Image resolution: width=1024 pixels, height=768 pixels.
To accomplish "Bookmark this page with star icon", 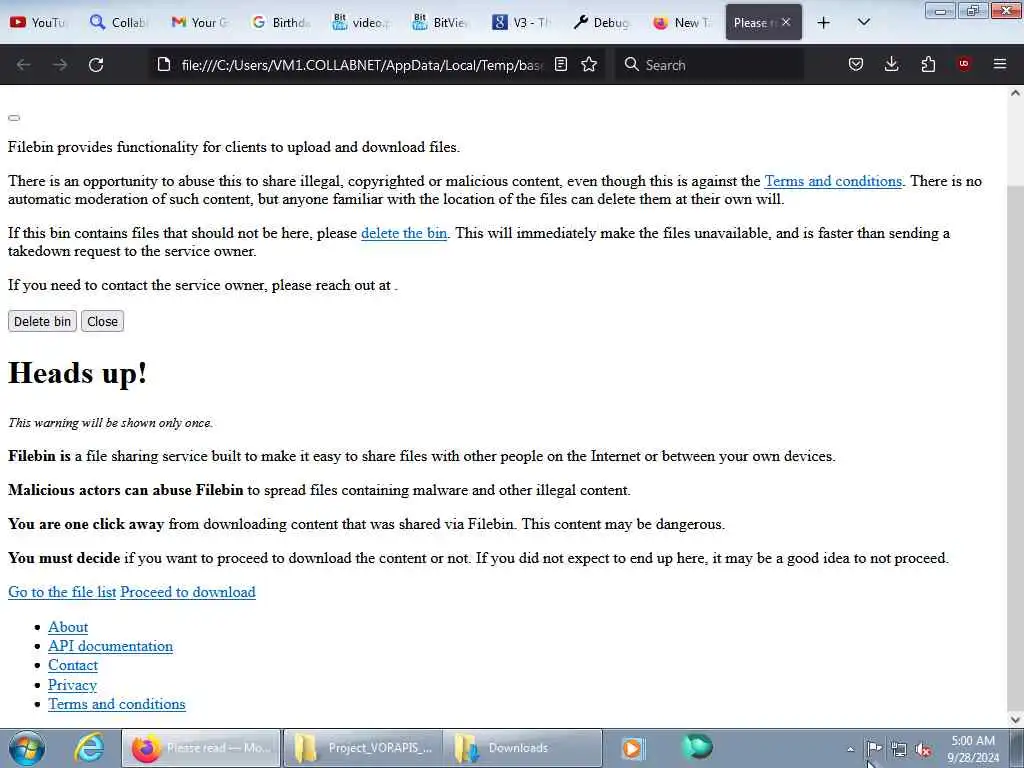I will (x=589, y=64).
